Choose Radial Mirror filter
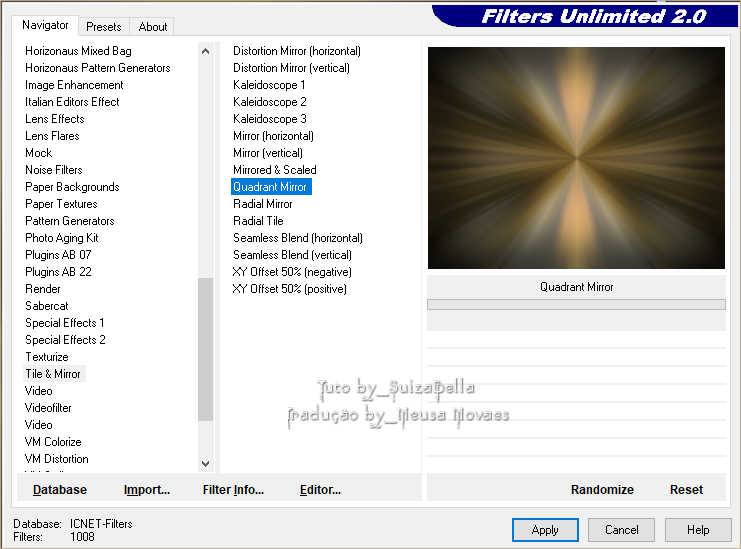The image size is (741, 549). [263, 204]
